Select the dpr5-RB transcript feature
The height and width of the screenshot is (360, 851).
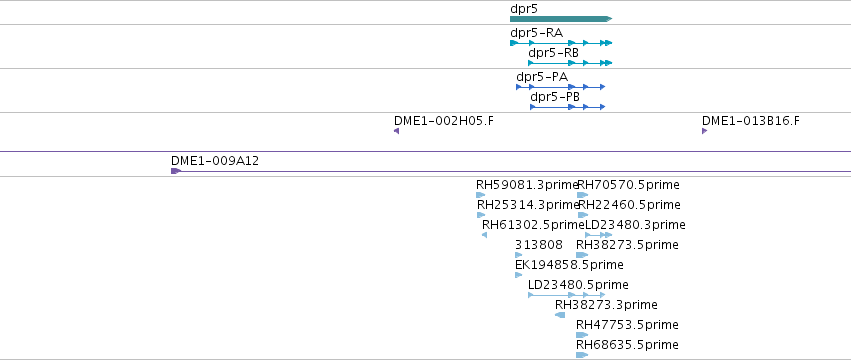[x=570, y=63]
